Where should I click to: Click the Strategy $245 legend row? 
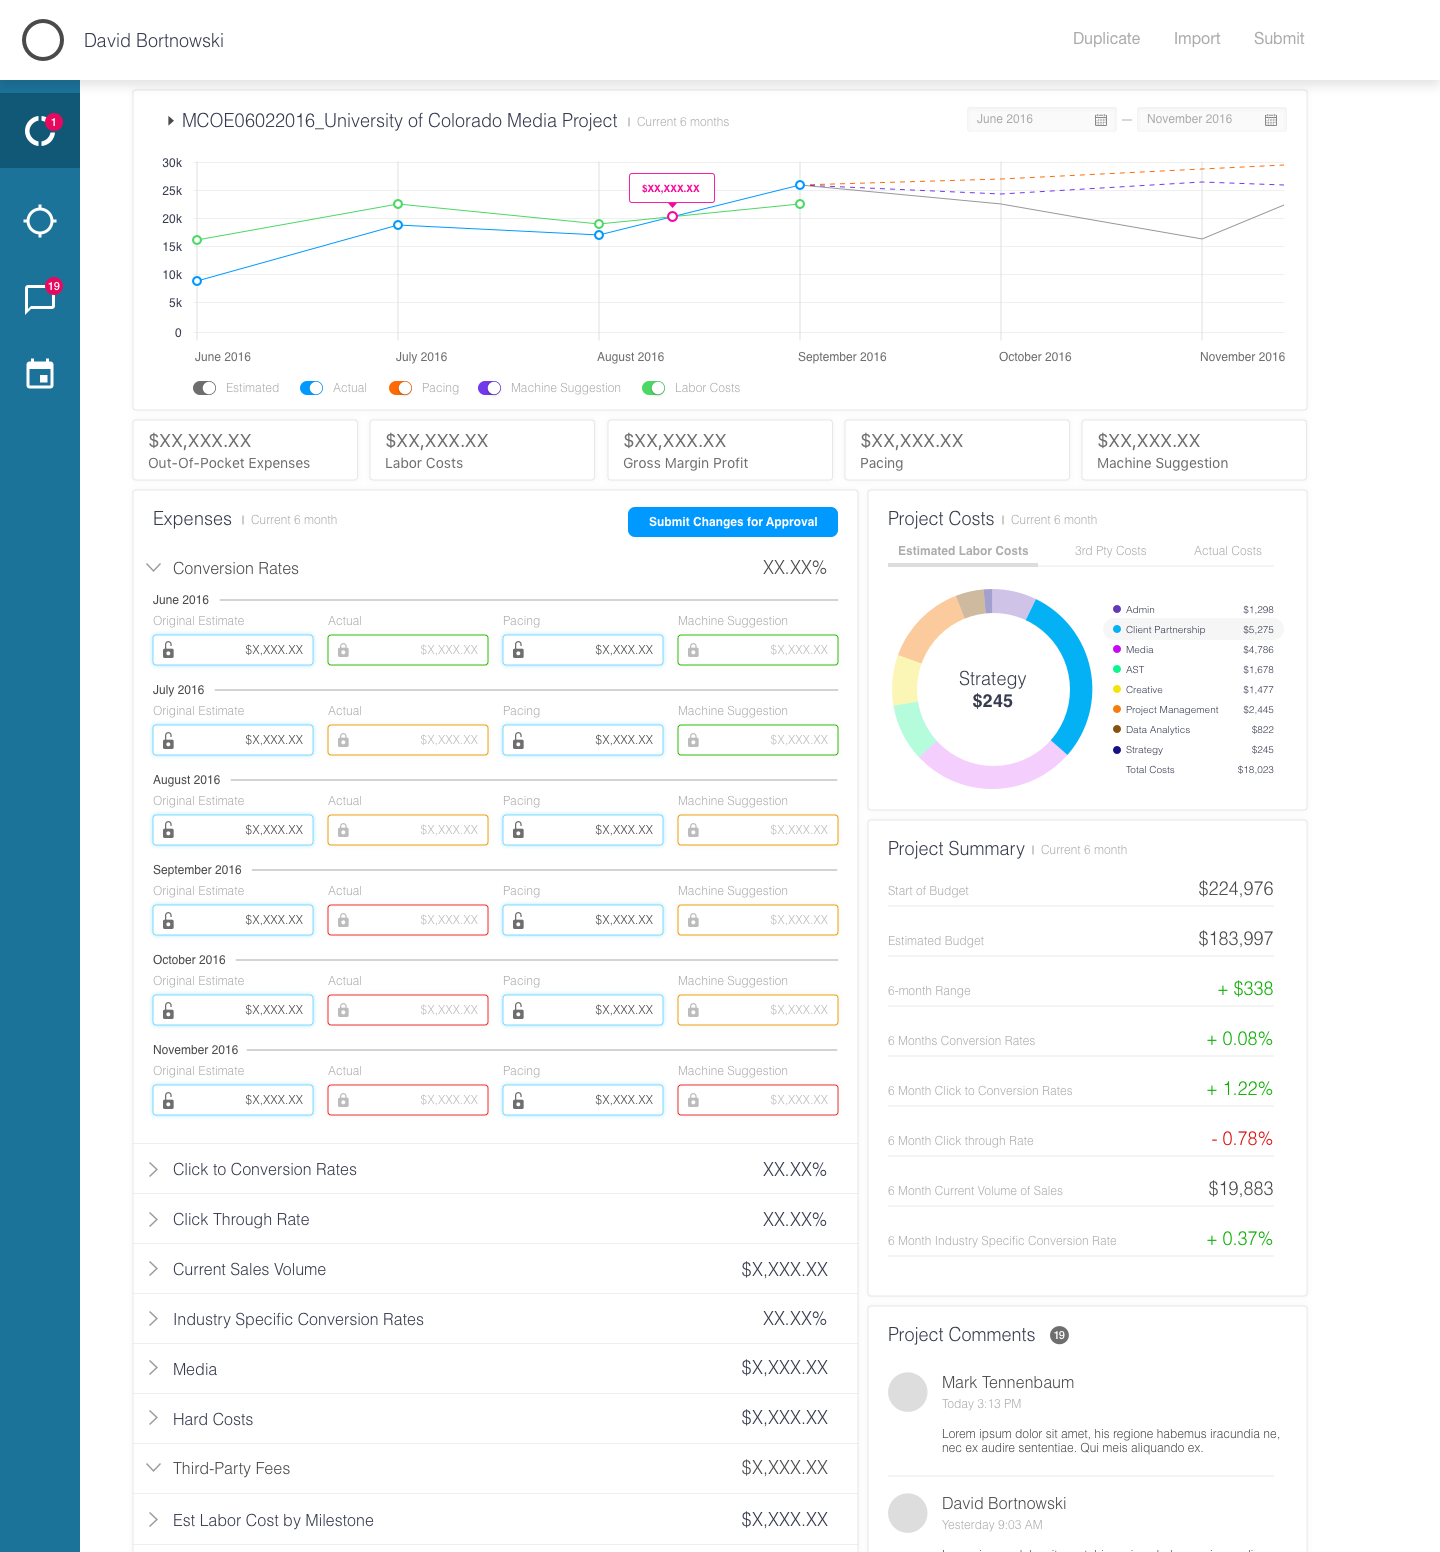(1193, 750)
